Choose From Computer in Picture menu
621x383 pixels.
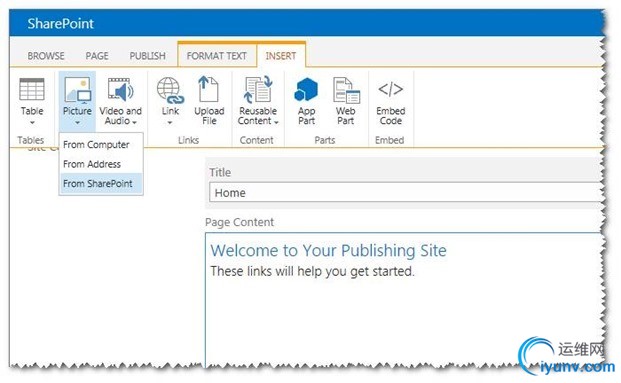click(x=101, y=145)
